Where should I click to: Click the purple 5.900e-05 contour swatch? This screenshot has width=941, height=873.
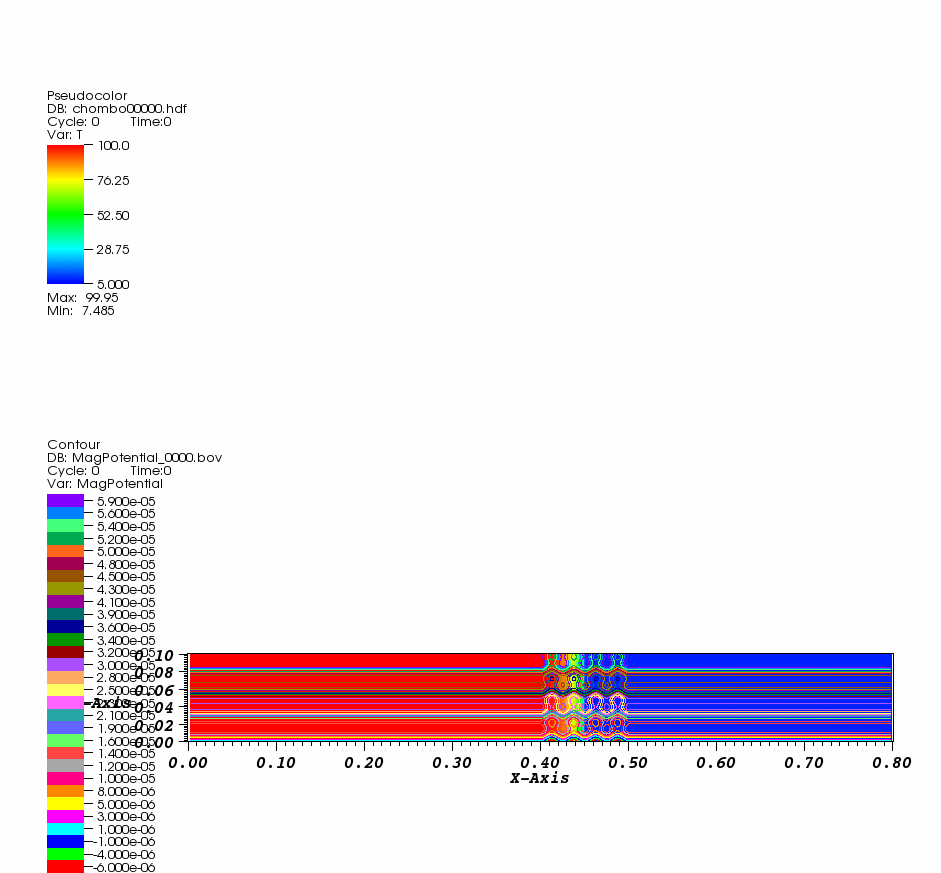pos(65,500)
